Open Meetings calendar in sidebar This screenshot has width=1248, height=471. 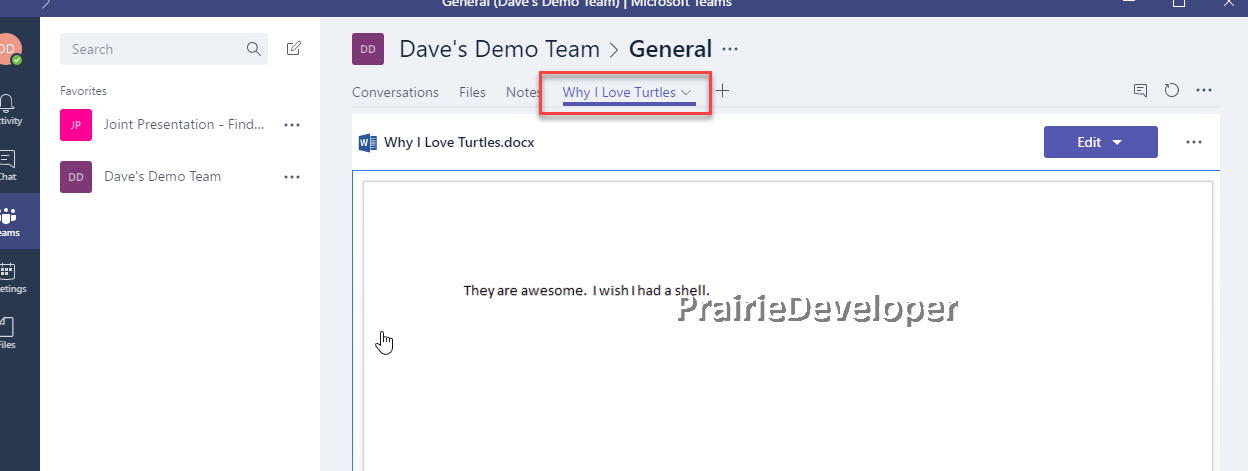10,278
